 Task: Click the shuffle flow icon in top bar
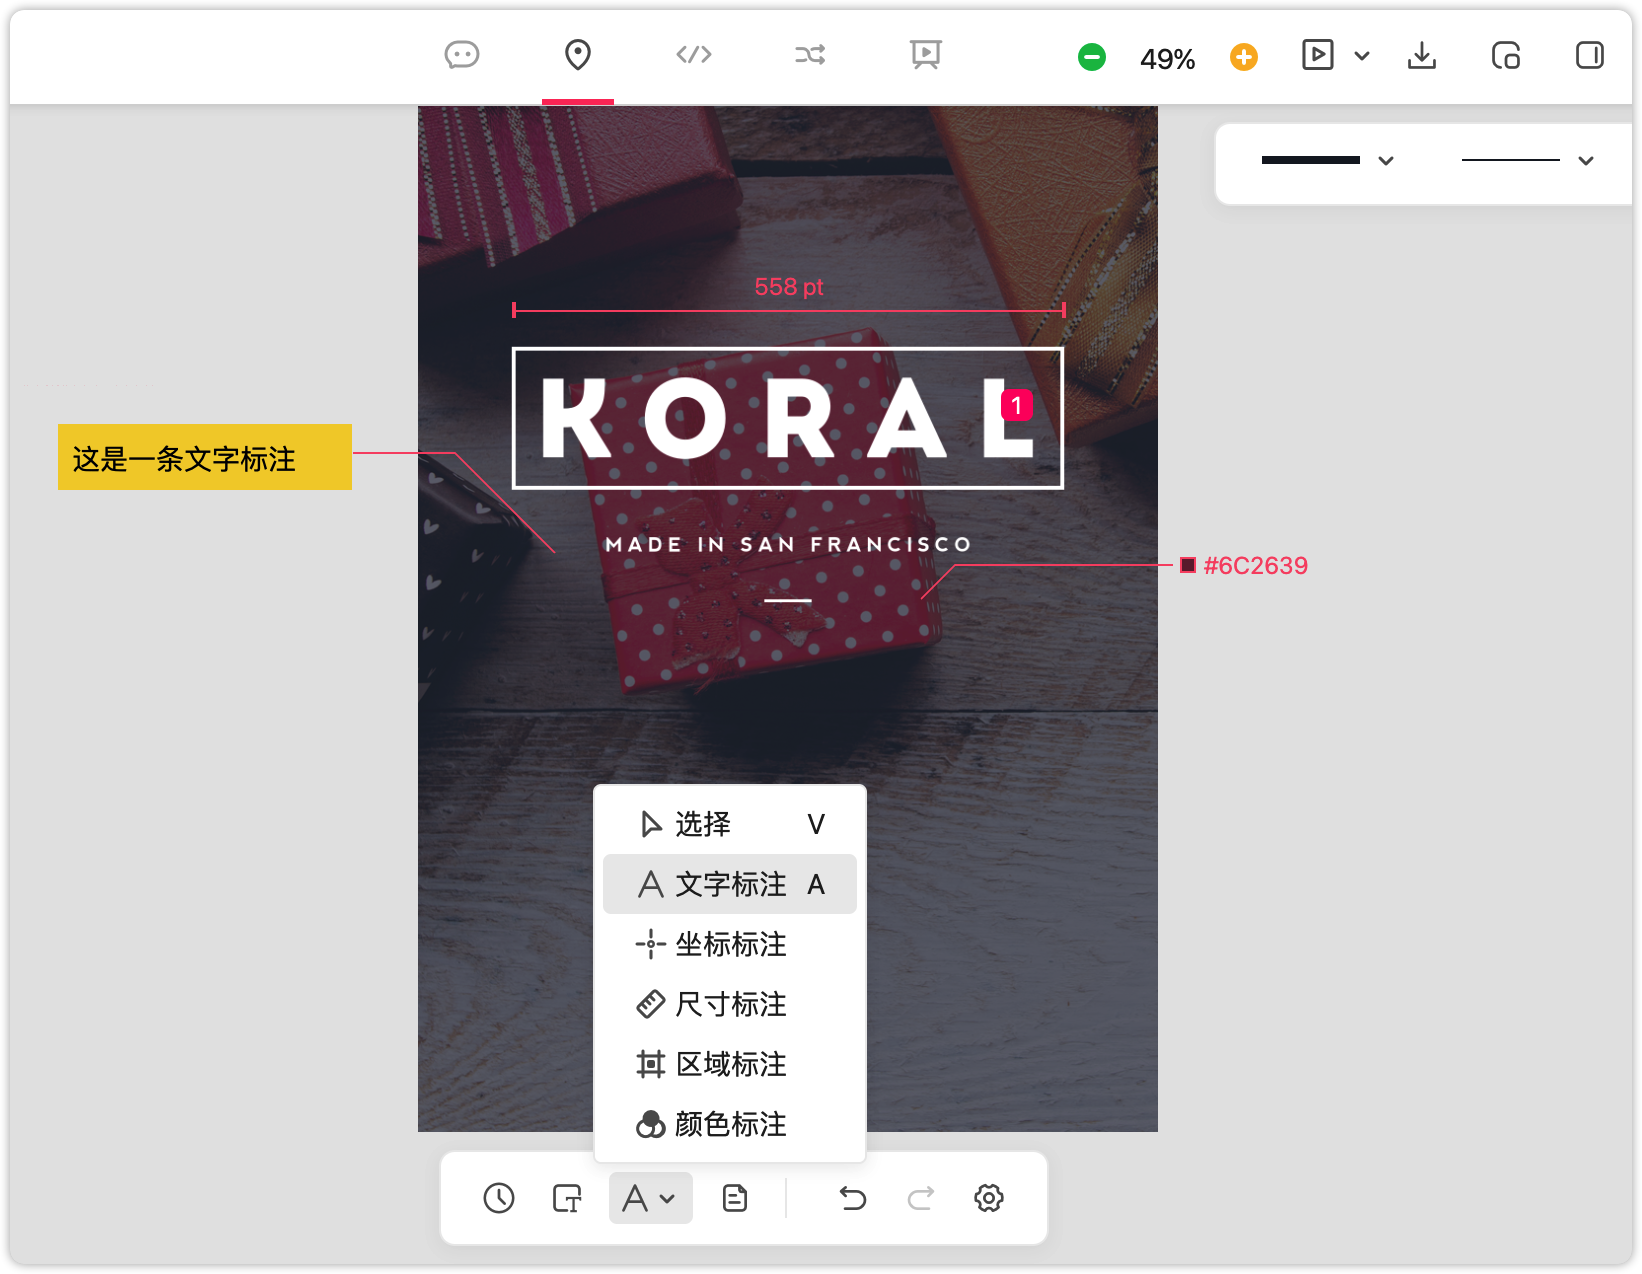pos(810,55)
